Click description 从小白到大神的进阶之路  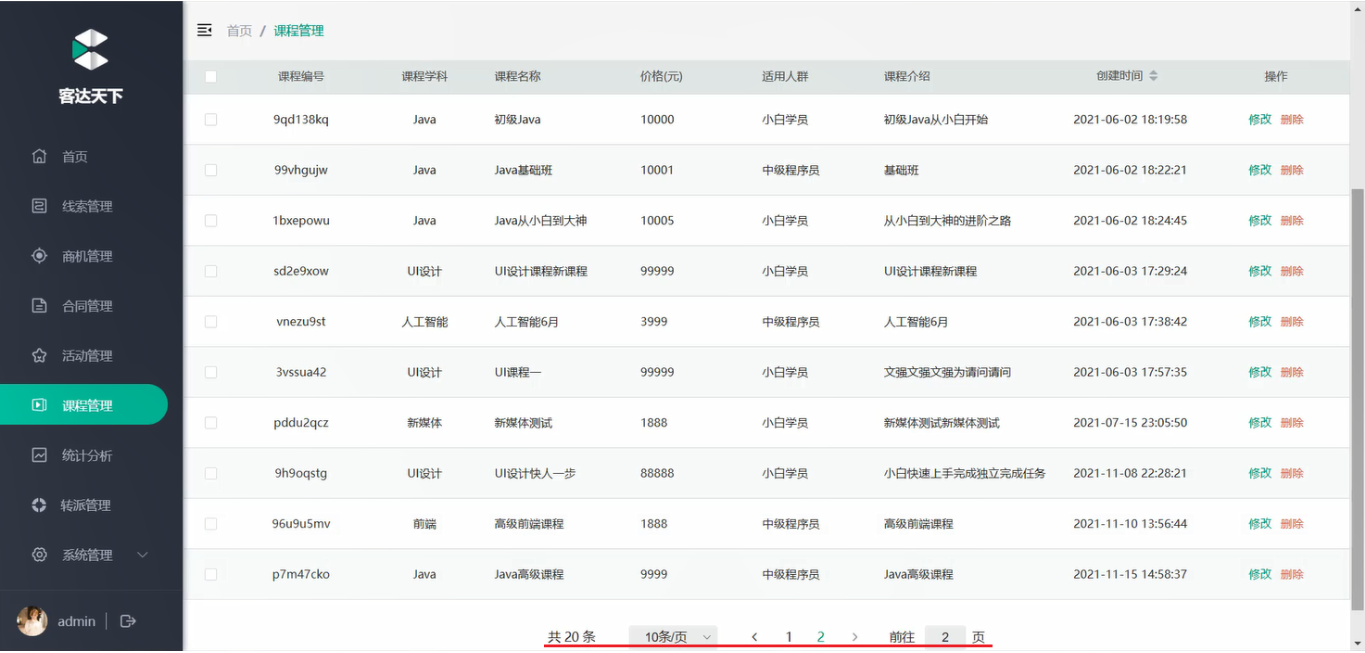tap(947, 220)
